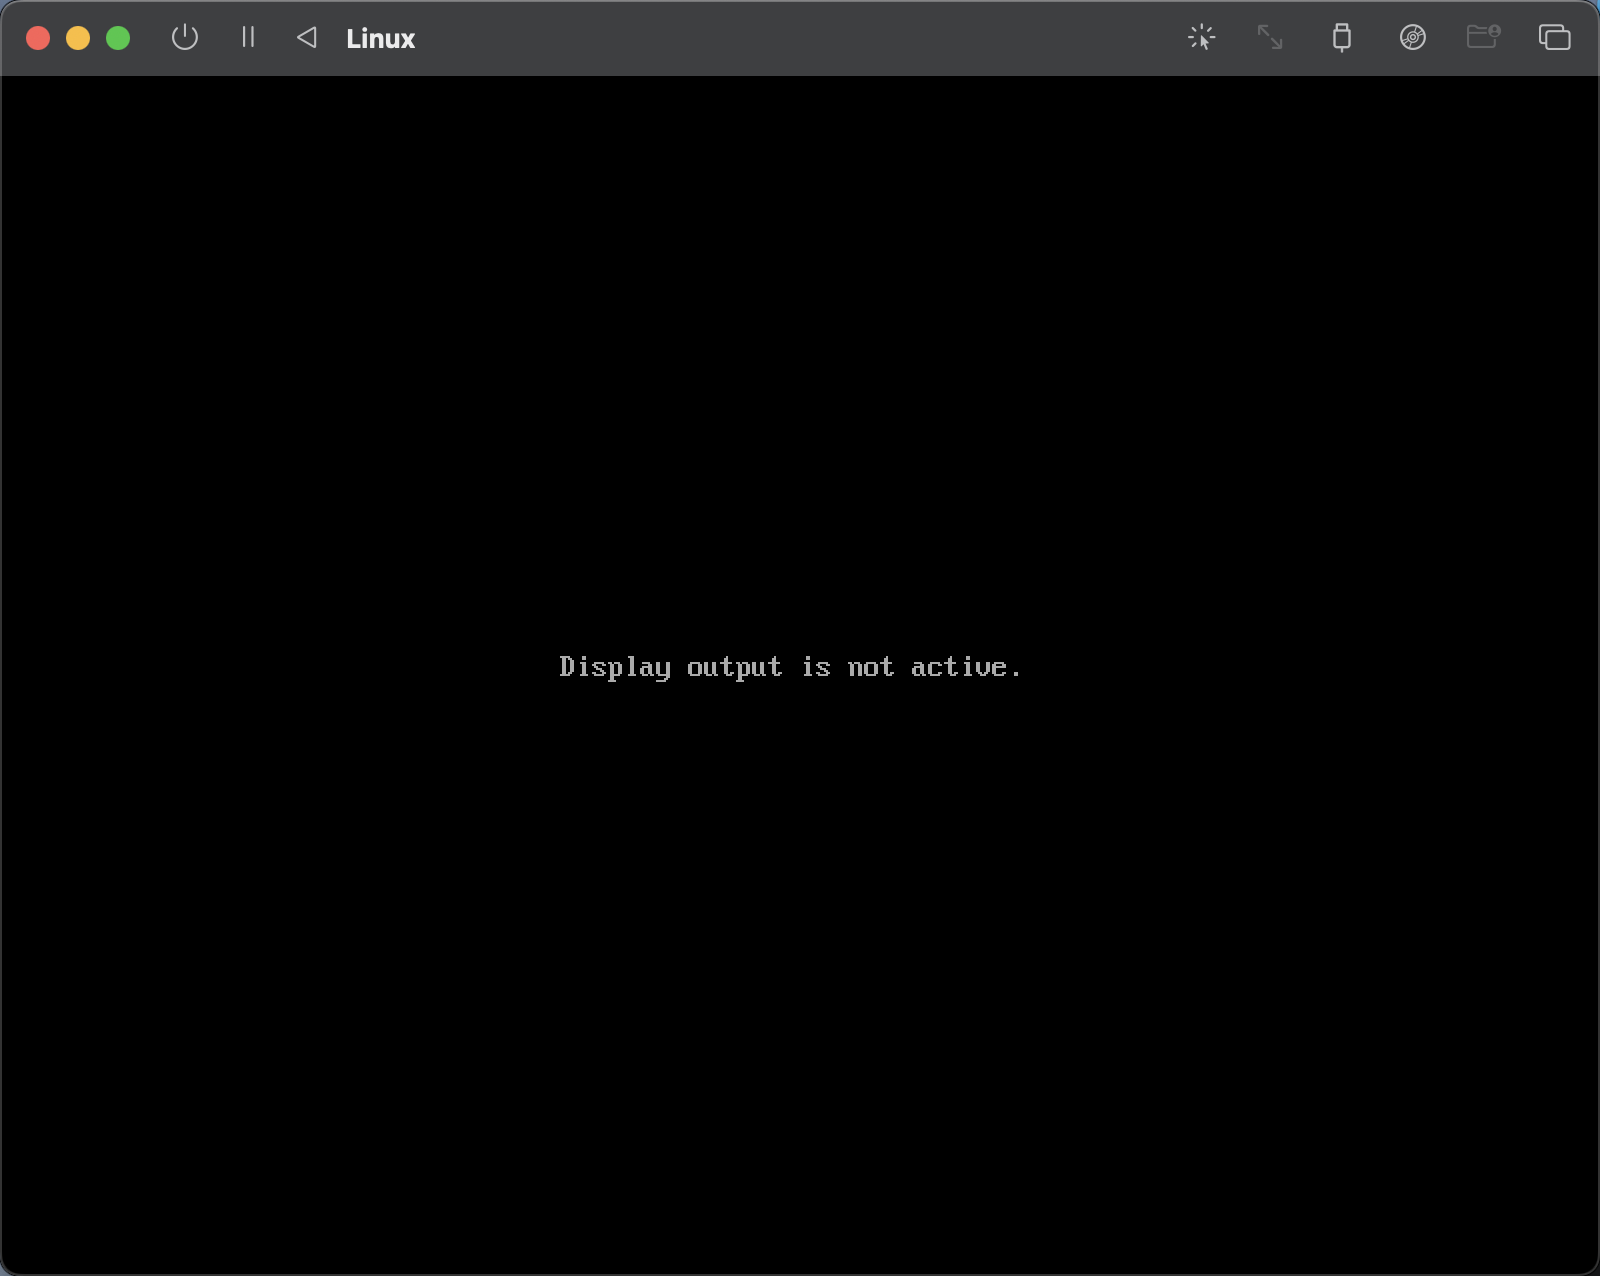Toggle capture mouse cursor input
1600x1276 pixels.
(x=1201, y=38)
